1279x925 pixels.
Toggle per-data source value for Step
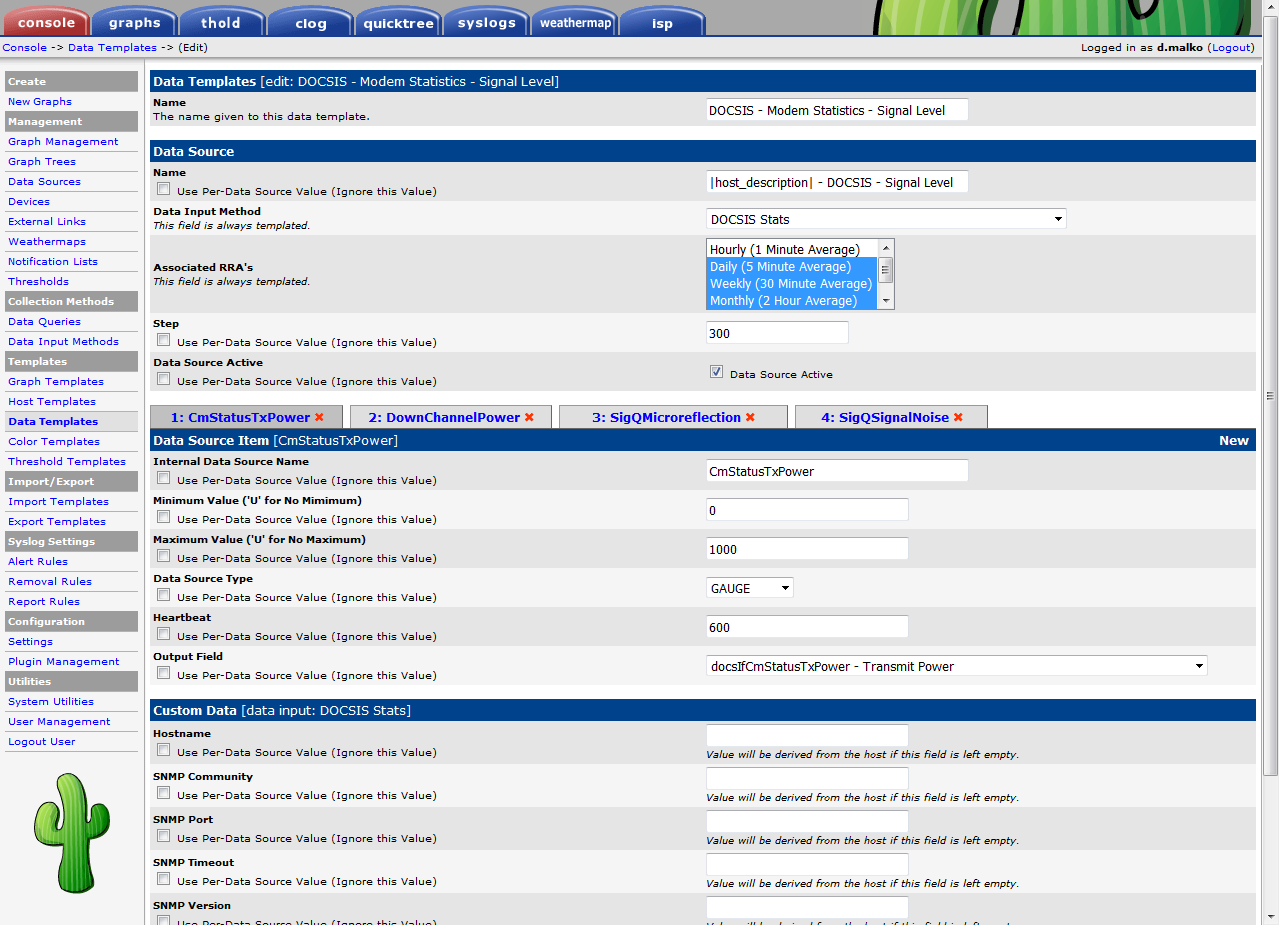(163, 341)
